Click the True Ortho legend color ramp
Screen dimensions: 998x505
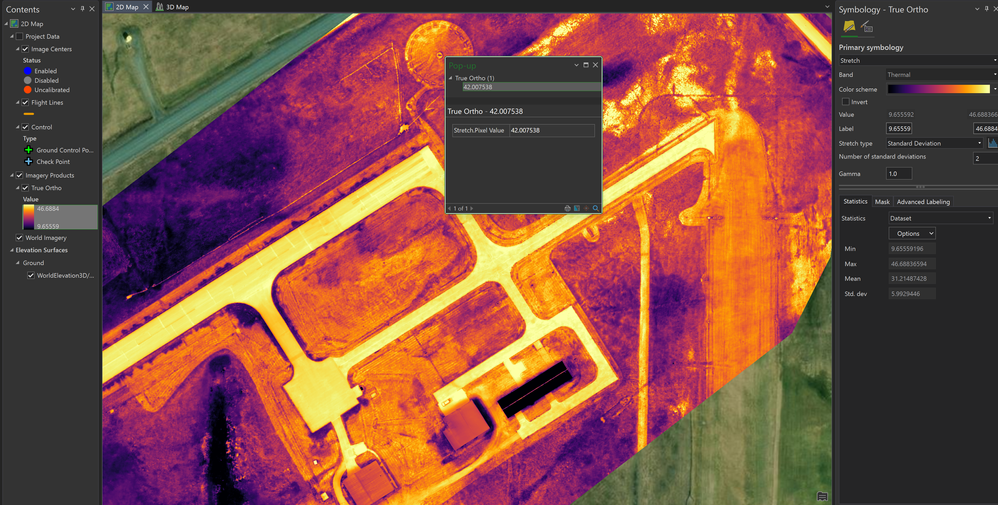click(x=29, y=217)
